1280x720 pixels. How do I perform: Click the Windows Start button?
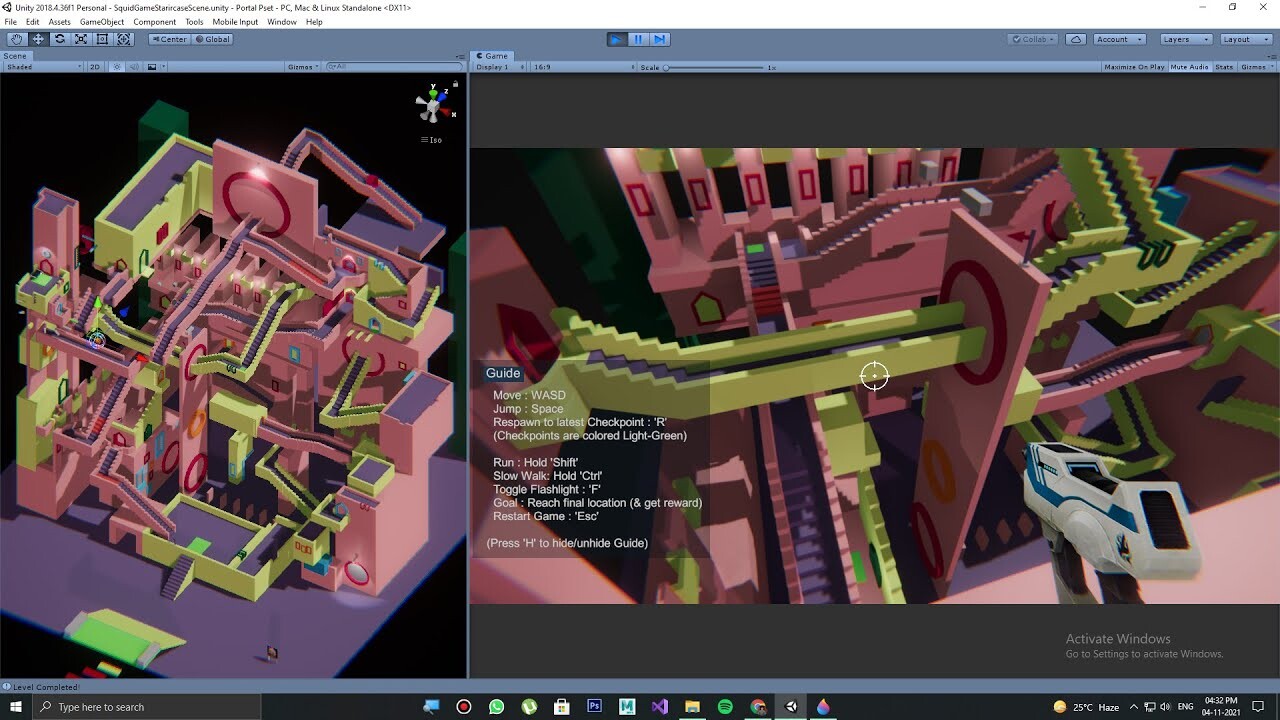(x=17, y=707)
